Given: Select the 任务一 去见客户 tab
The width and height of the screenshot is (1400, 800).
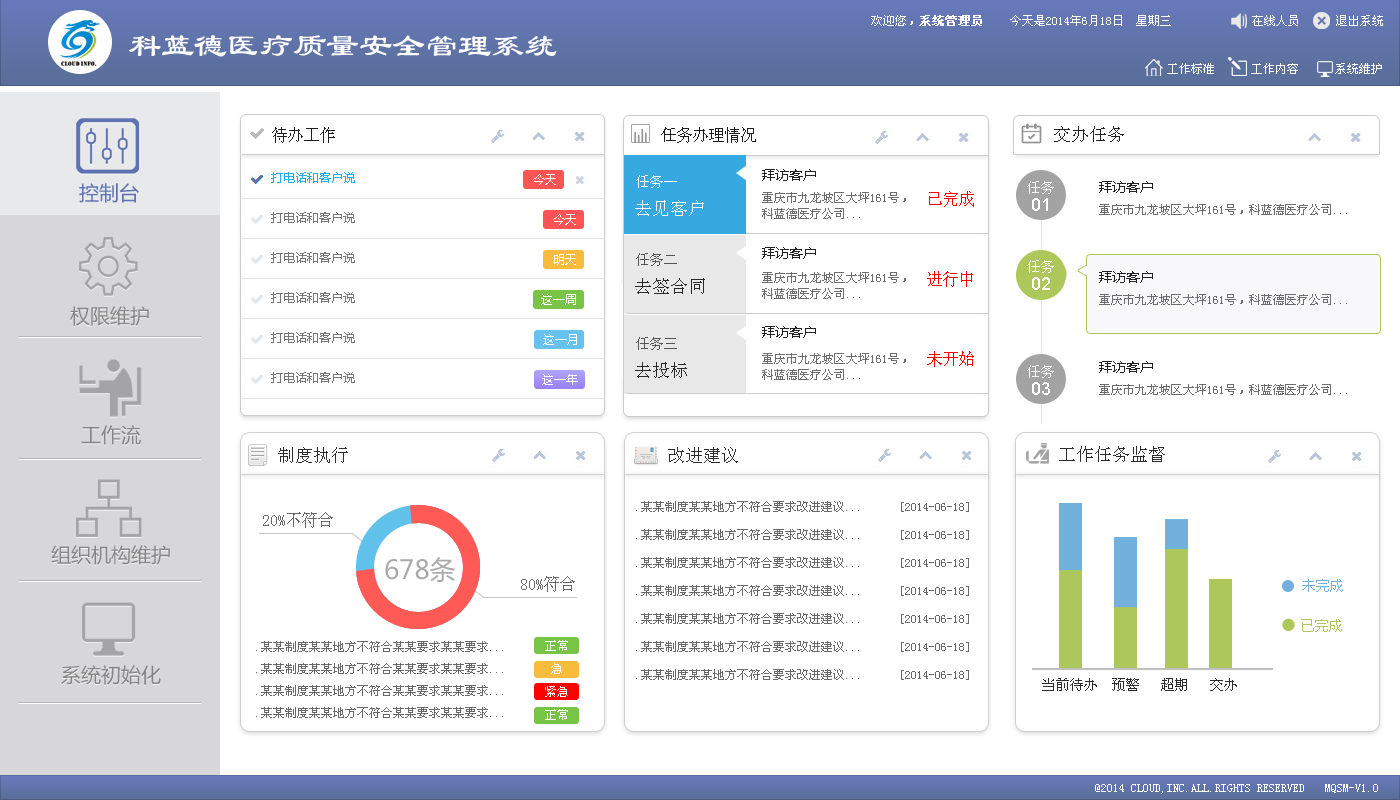Looking at the screenshot, I should click(x=685, y=195).
